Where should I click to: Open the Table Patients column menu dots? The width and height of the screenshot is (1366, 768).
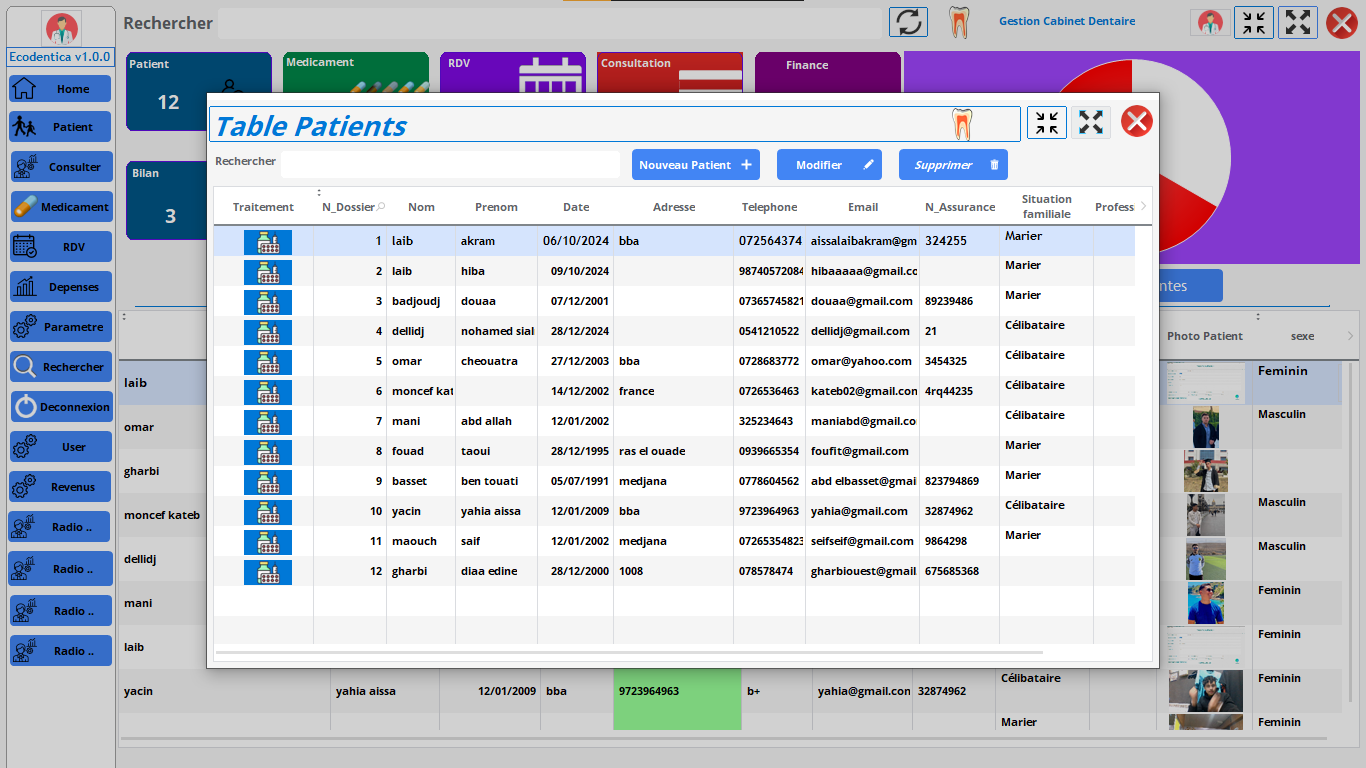pyautogui.click(x=319, y=192)
